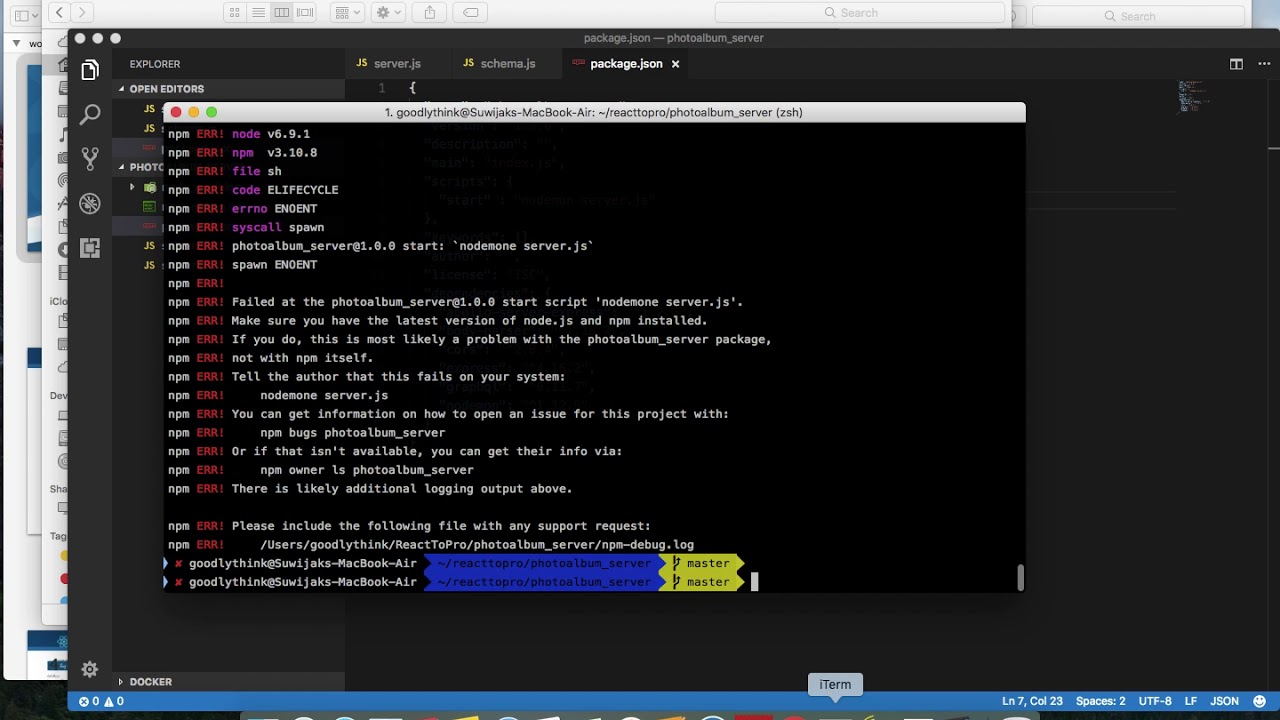Open the Source Control view icon

pos(90,158)
